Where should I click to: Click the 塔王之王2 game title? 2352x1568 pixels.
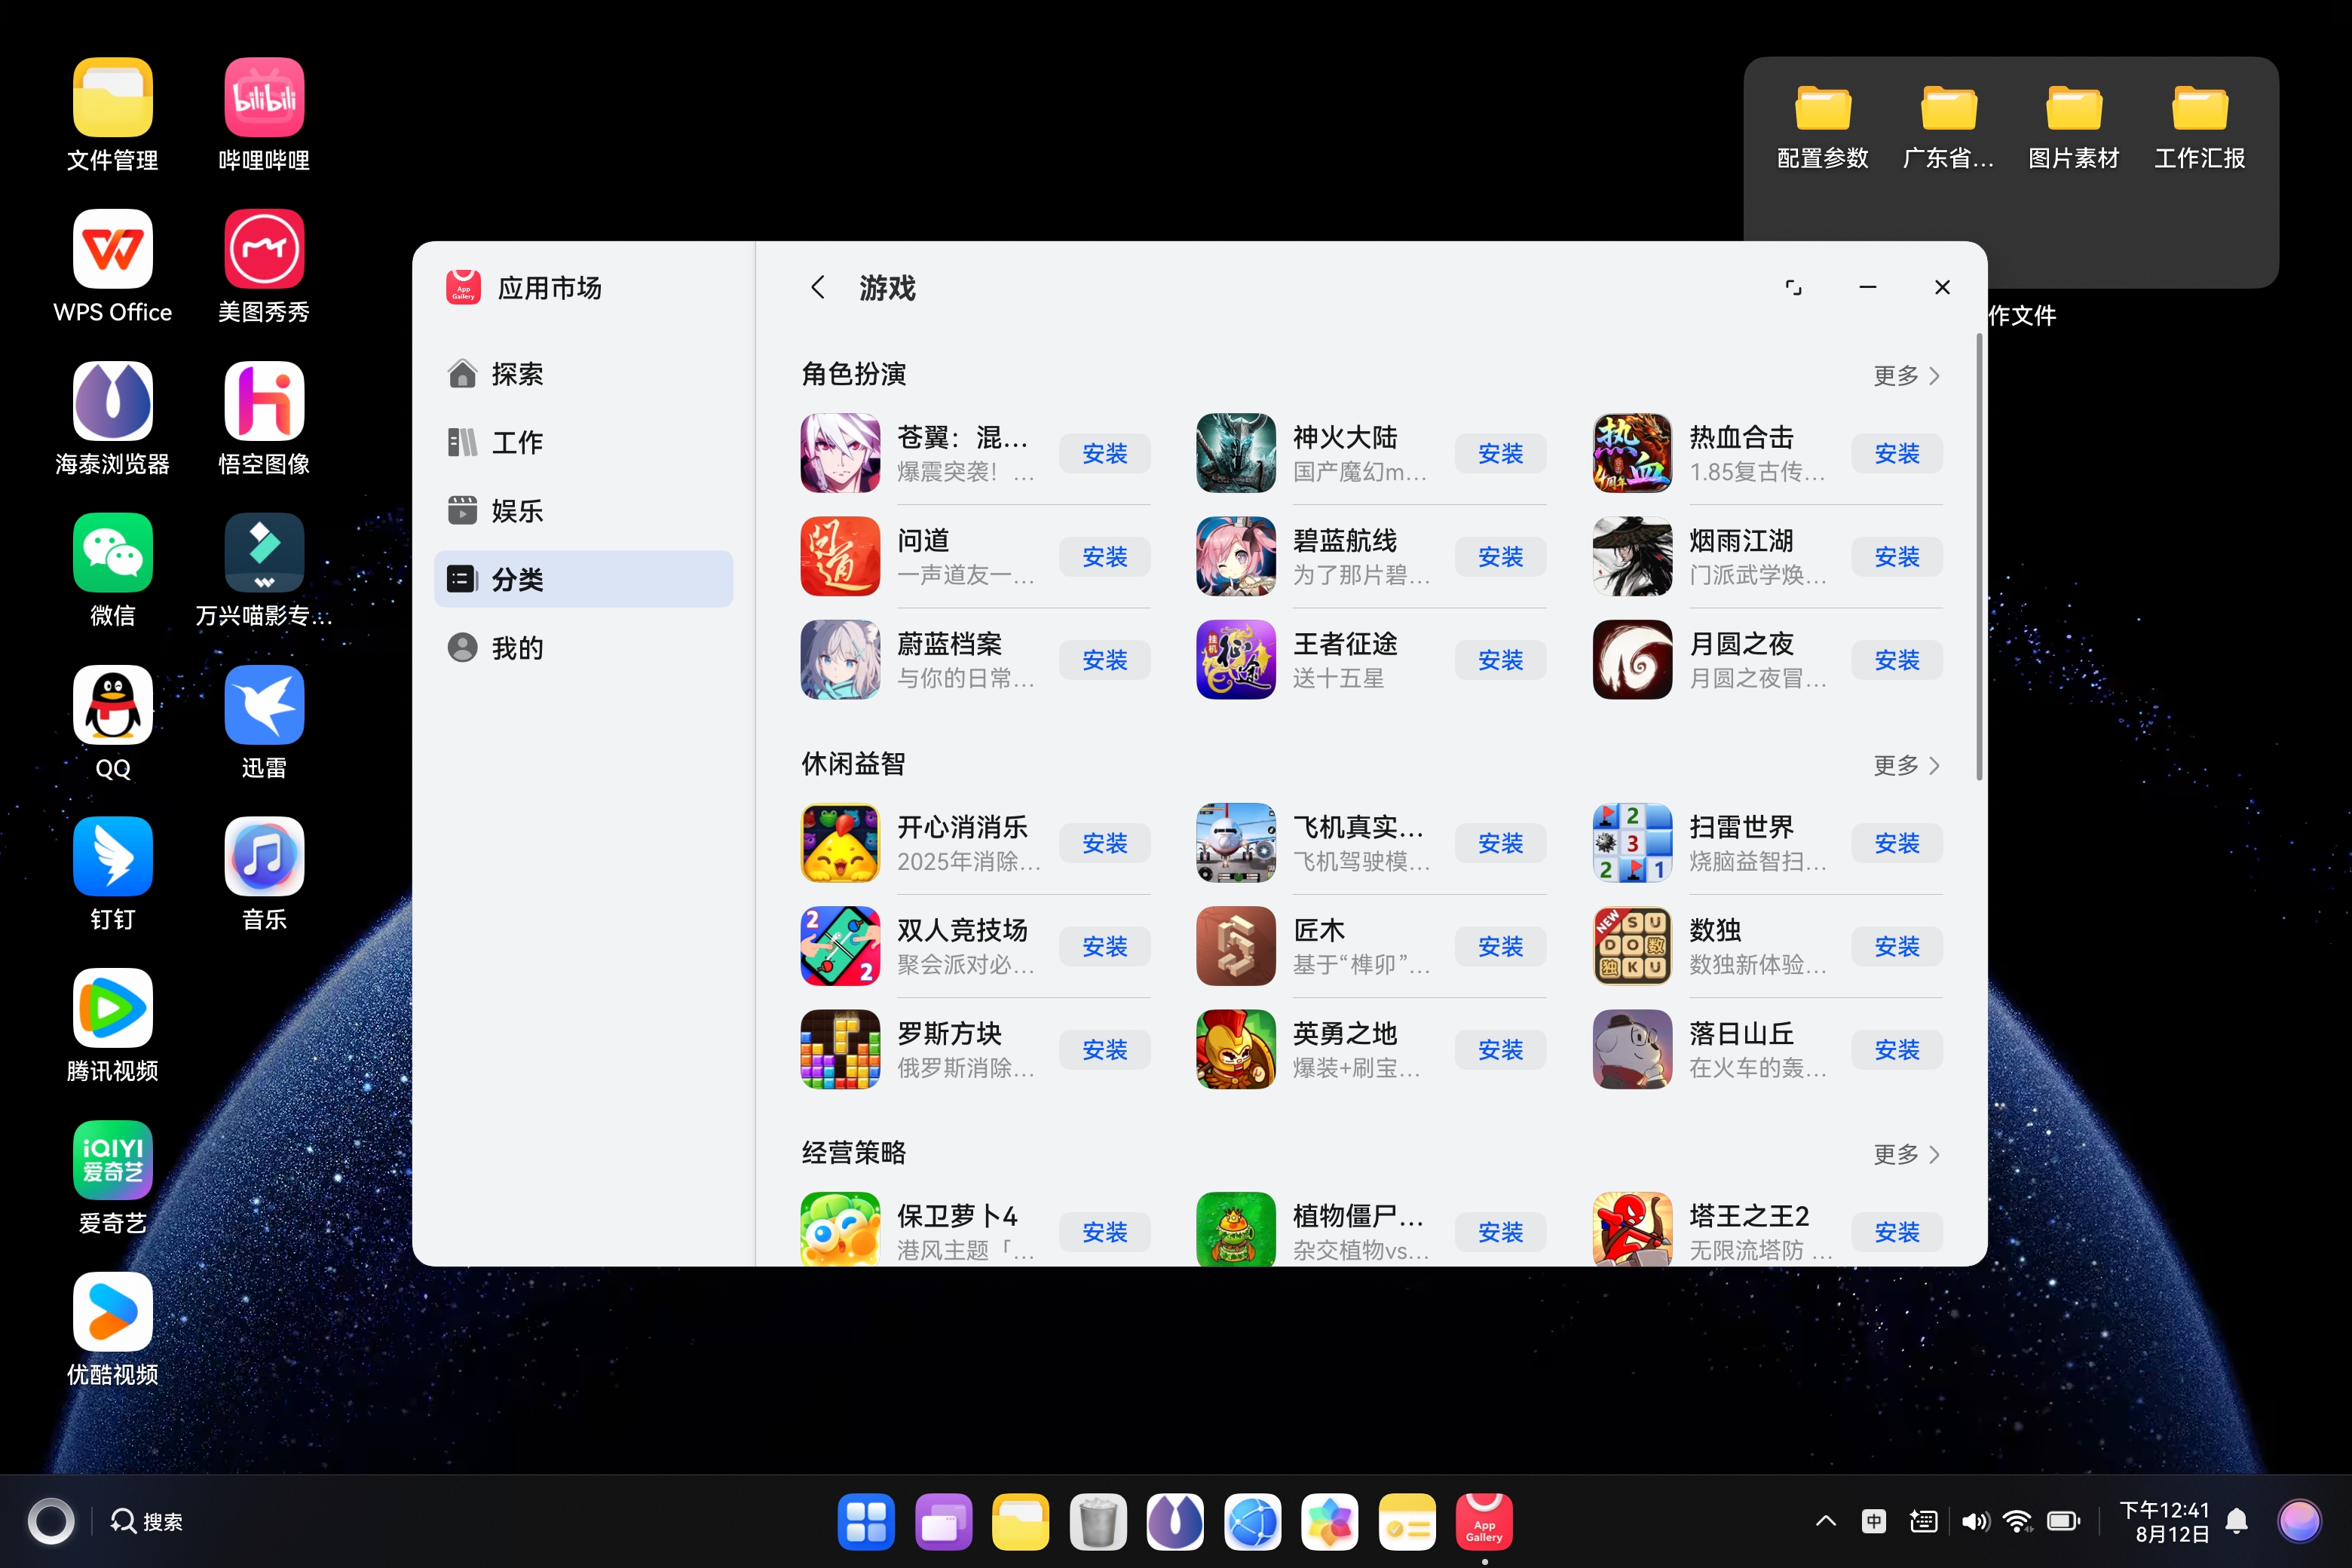coord(1749,1216)
